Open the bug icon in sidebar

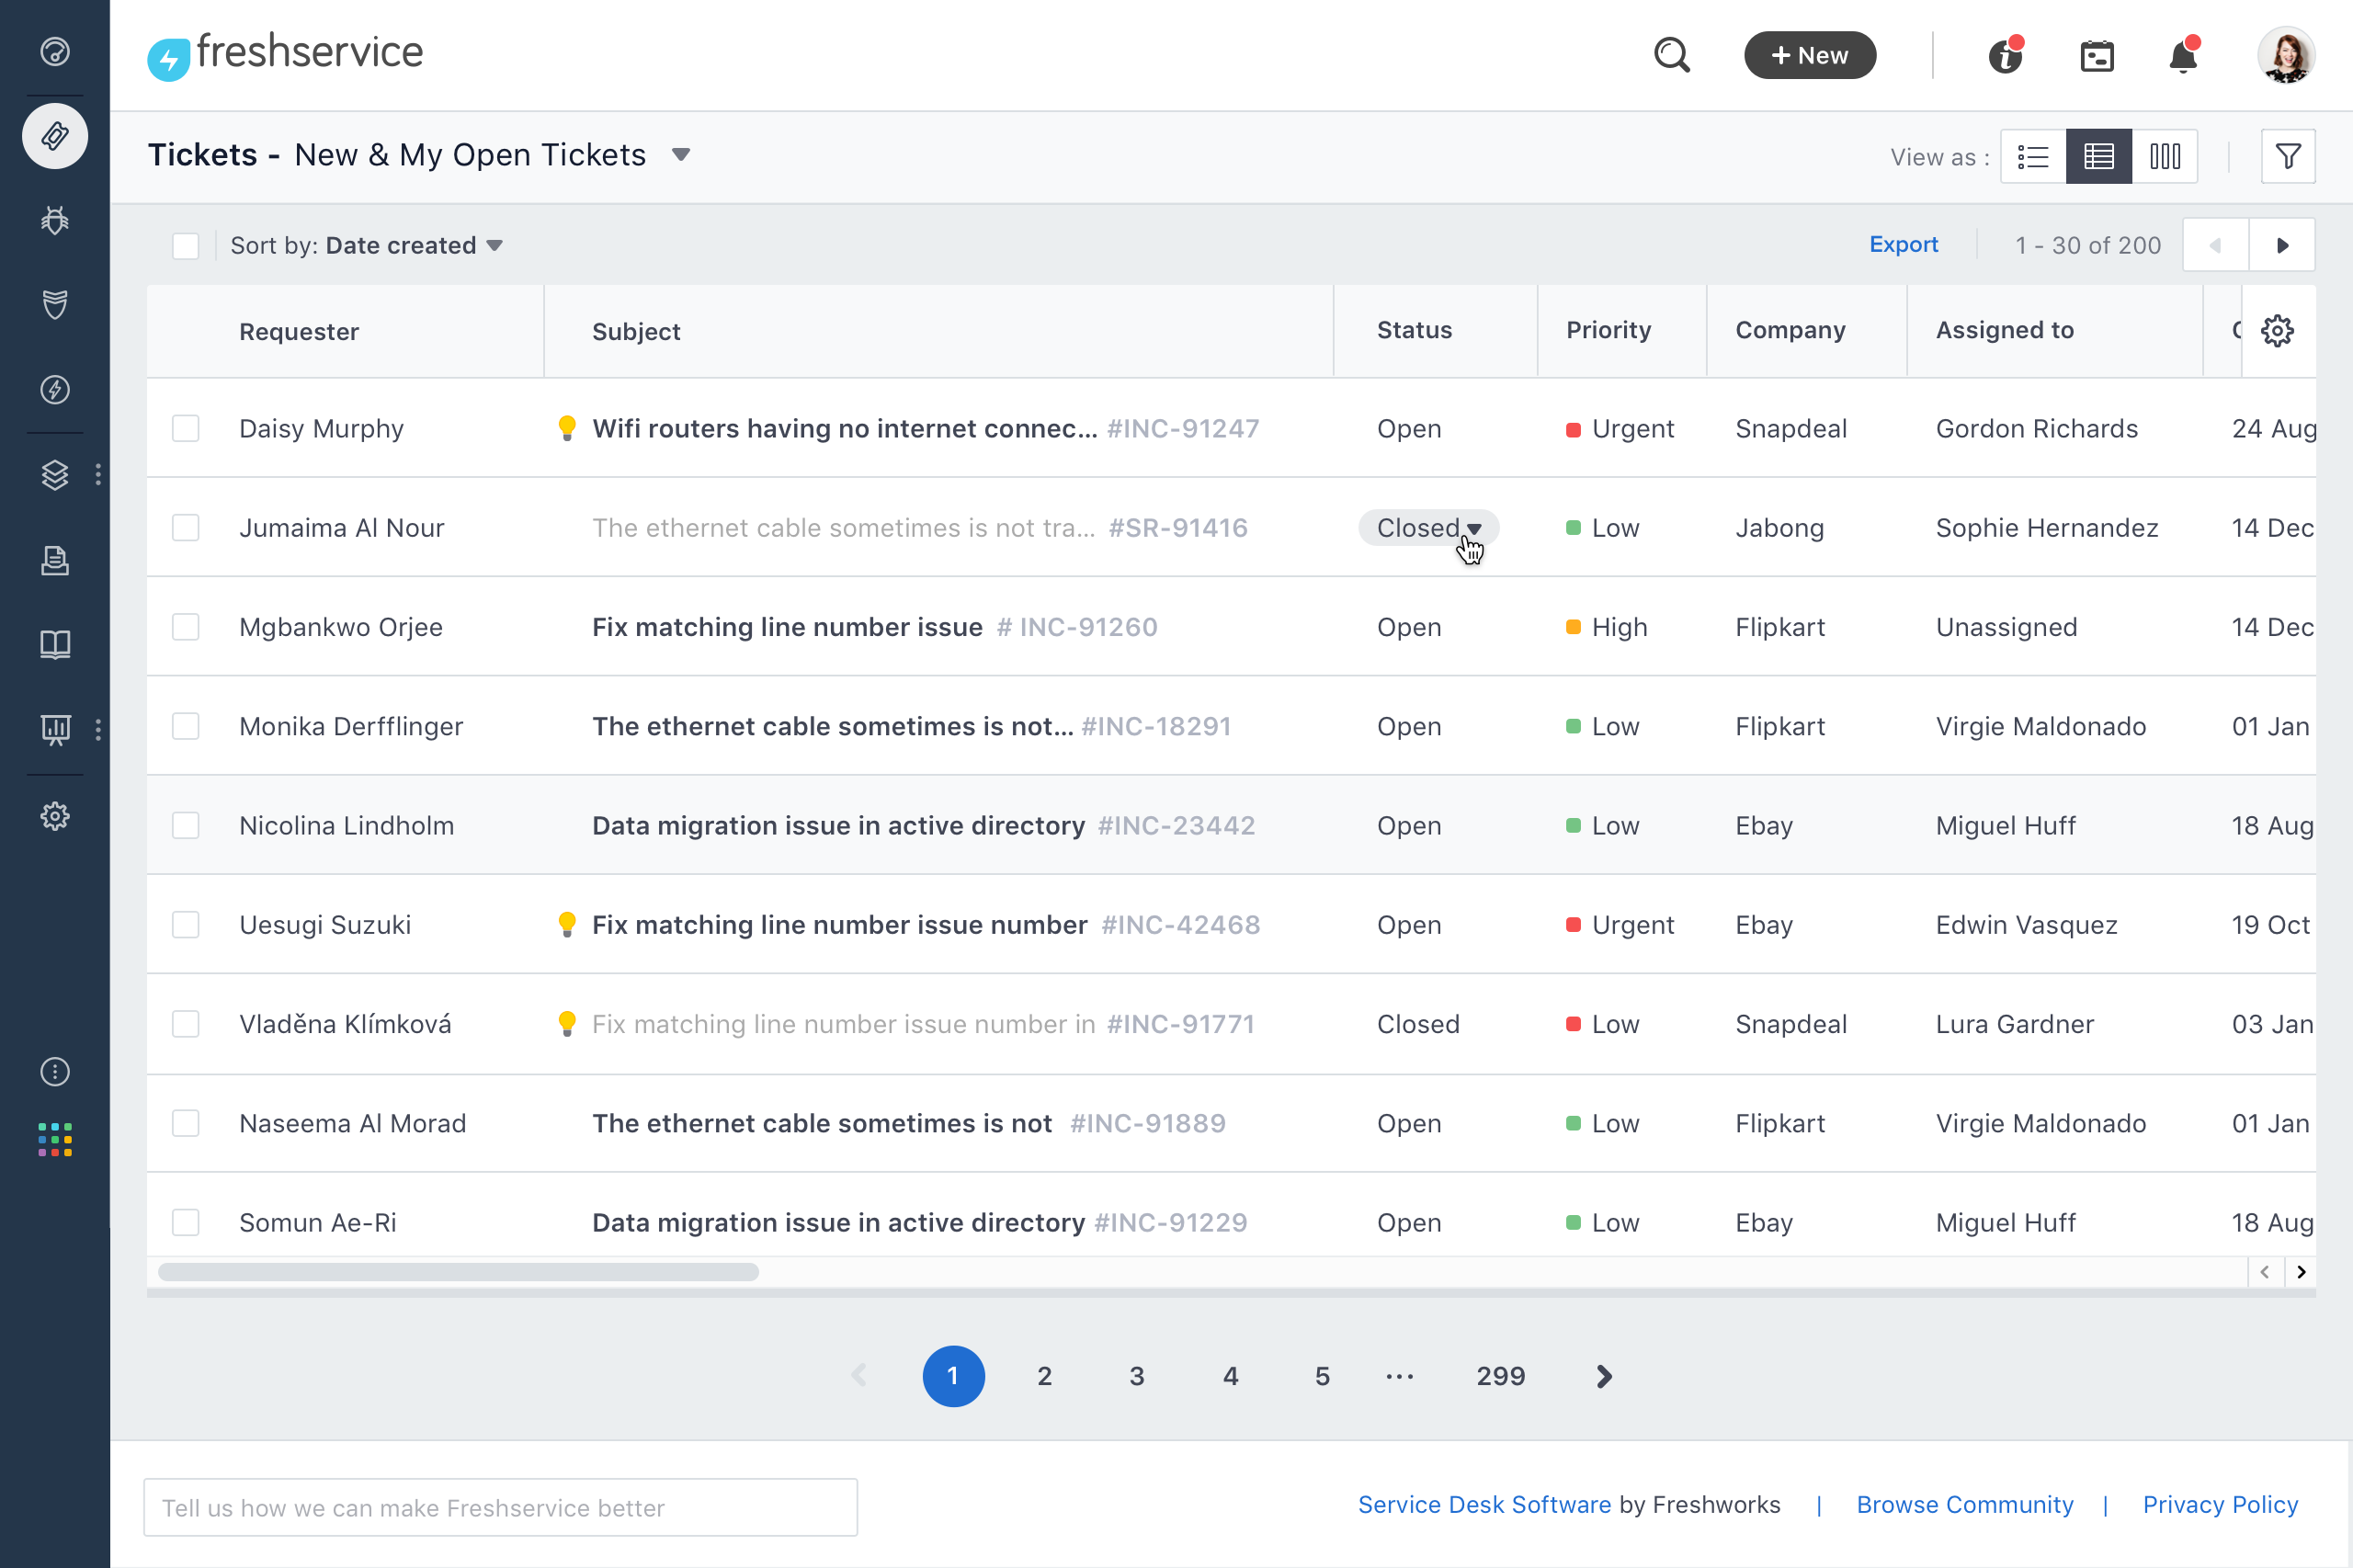pyautogui.click(x=55, y=220)
